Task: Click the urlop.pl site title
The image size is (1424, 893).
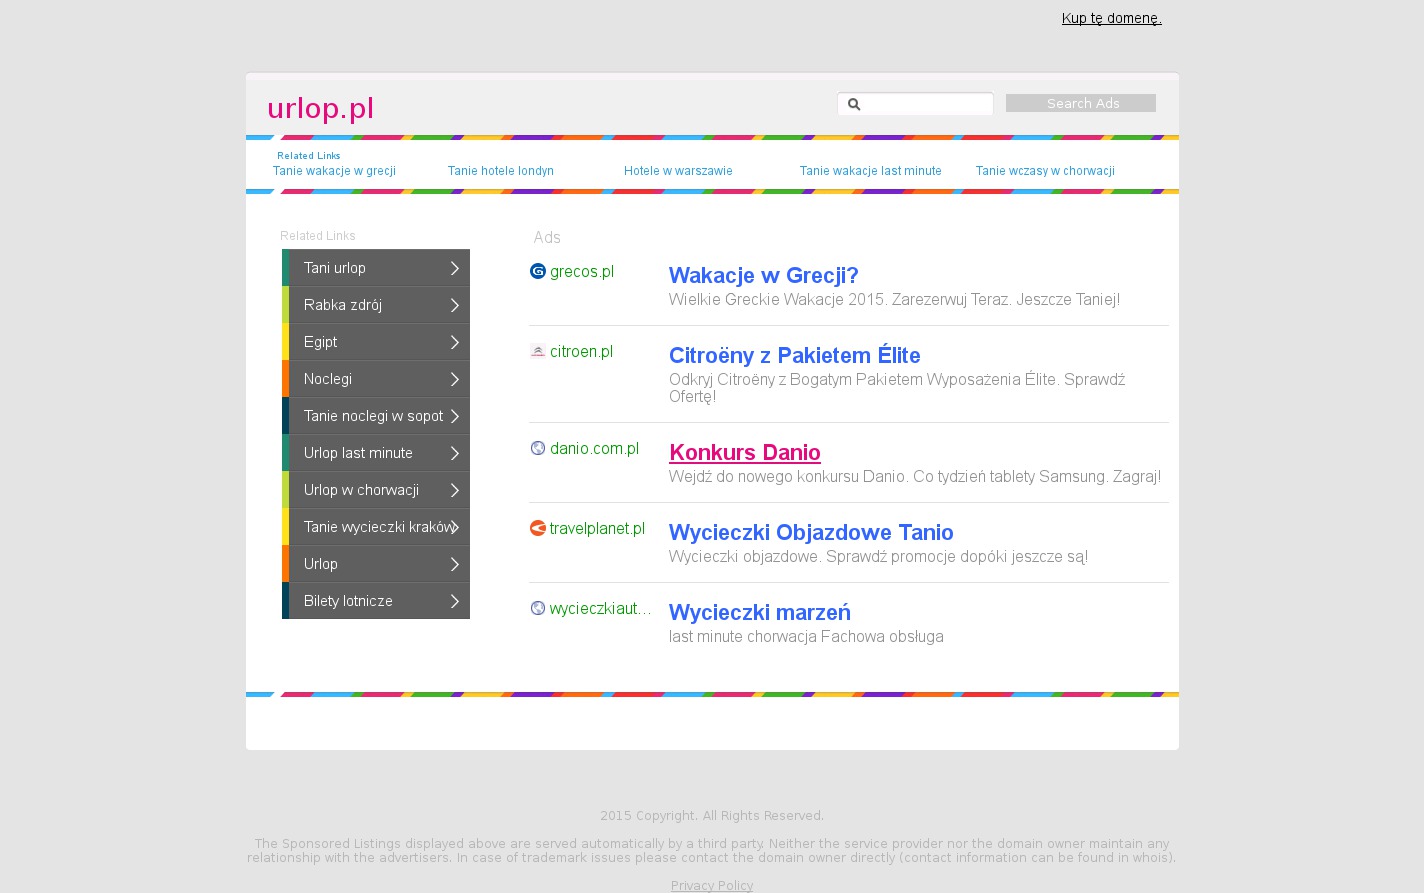Action: tap(320, 108)
